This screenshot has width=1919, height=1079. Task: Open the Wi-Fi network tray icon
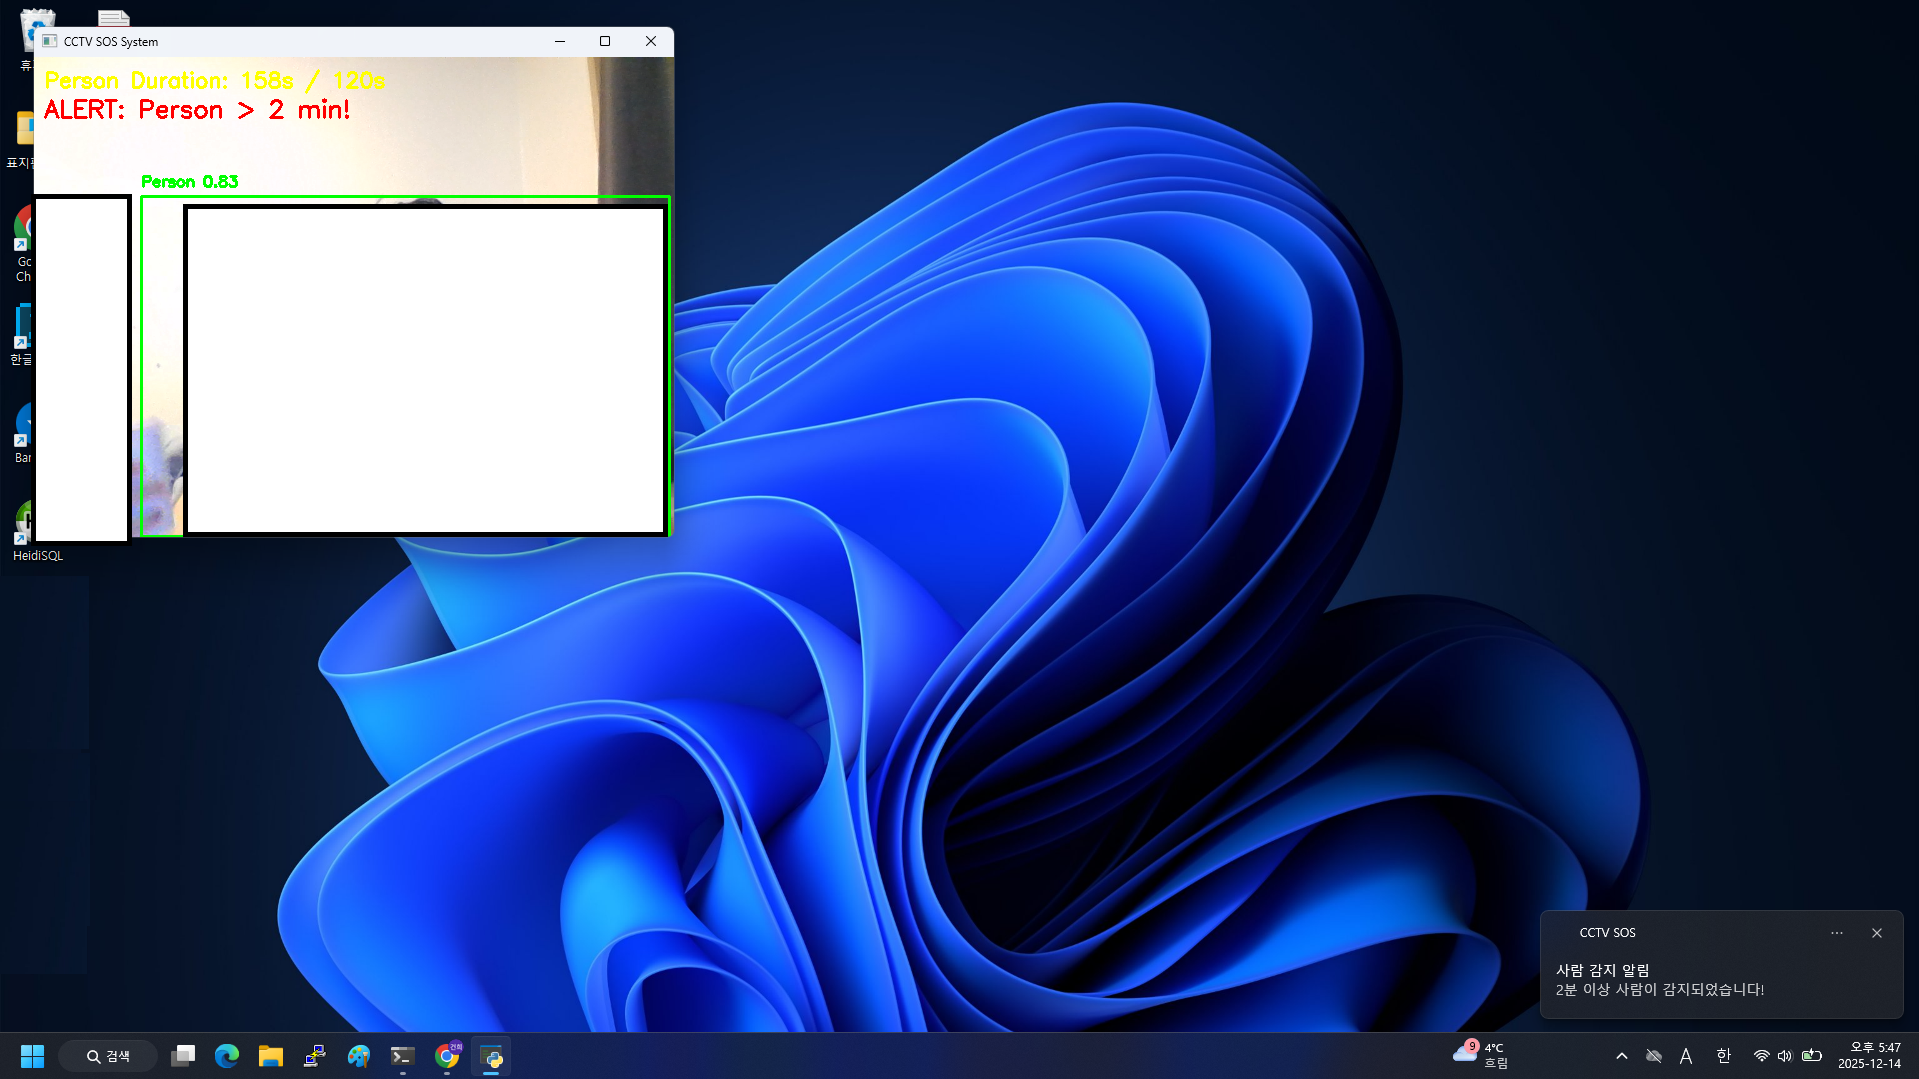(1761, 1056)
